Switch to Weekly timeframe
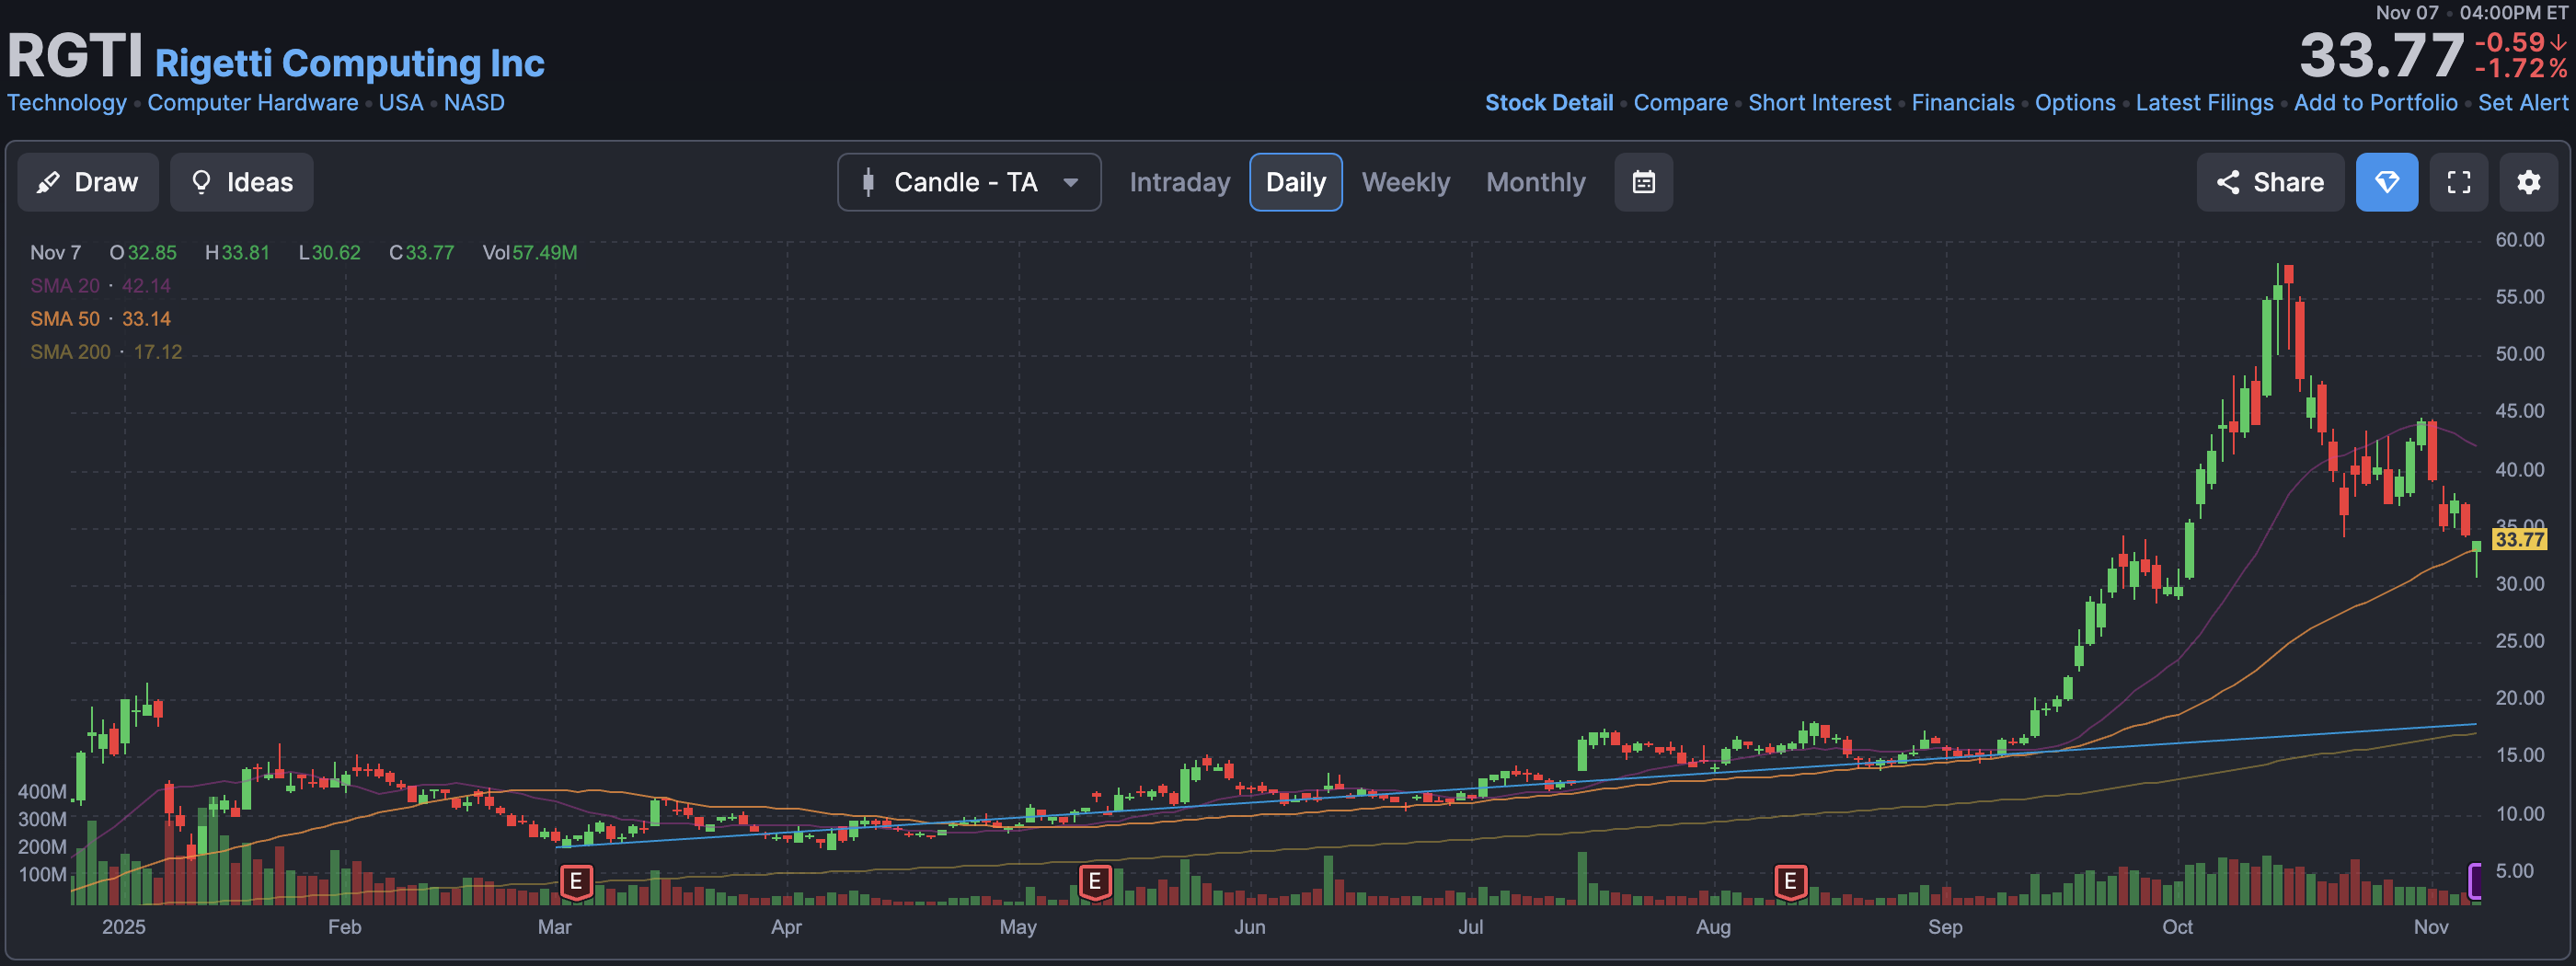 click(x=1405, y=182)
